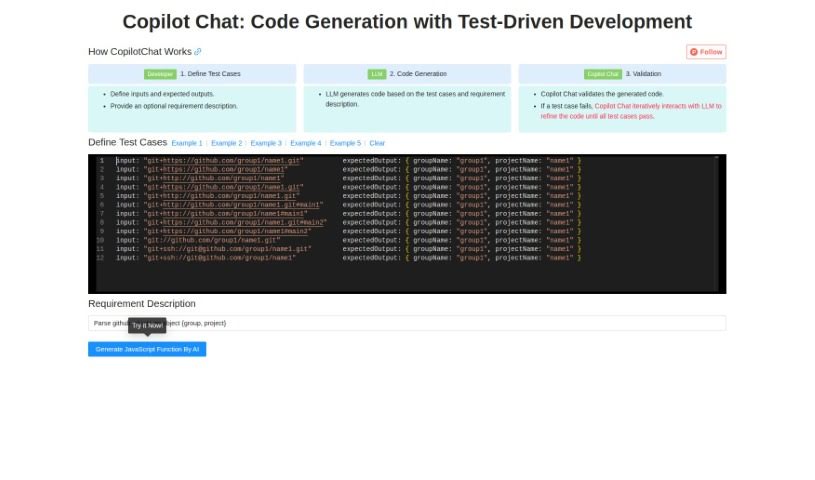Click the page title heading
Screen dimensions: 815x480
[407, 22]
